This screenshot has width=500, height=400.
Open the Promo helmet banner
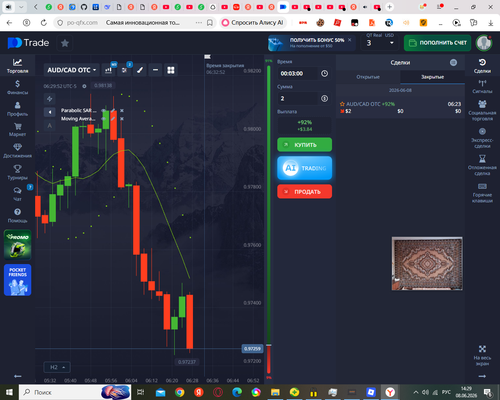click(18, 245)
